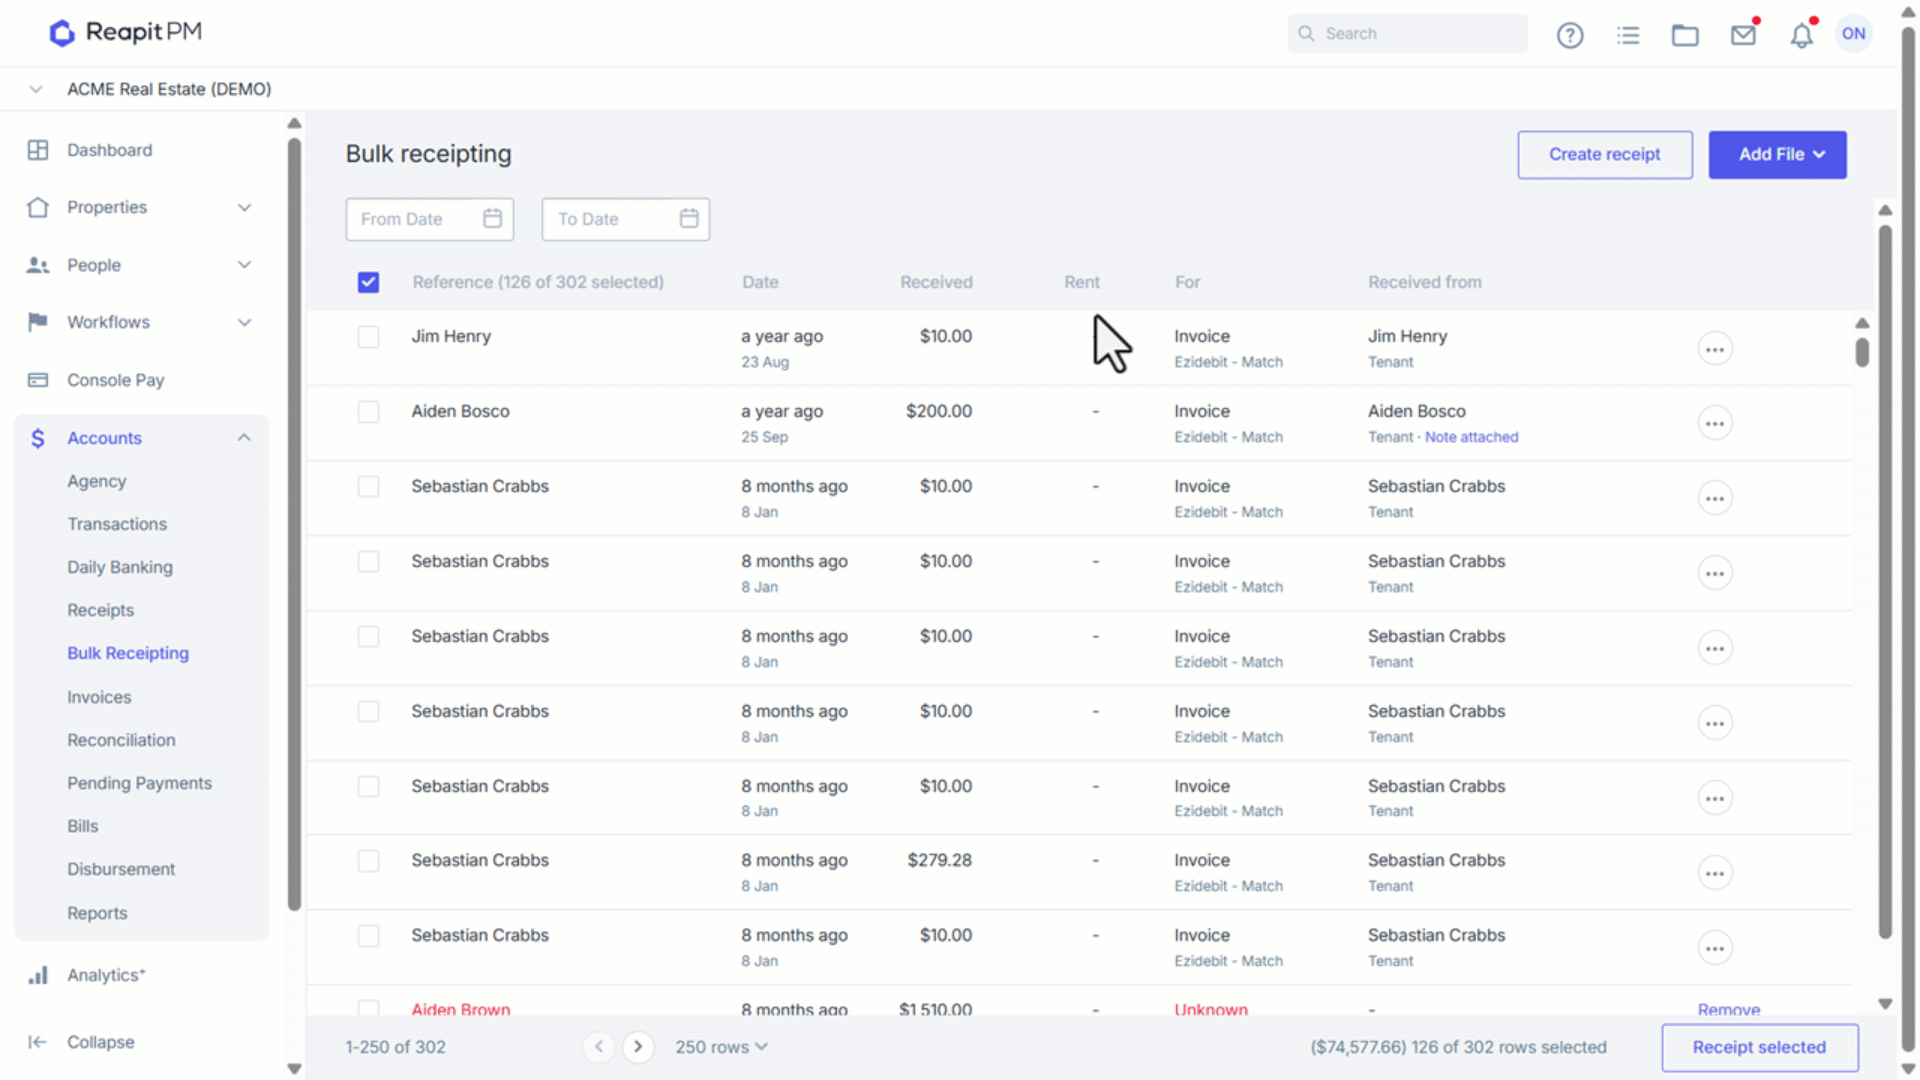Click the ON user avatar
Viewport: 1920px width, 1080px height.
click(x=1854, y=34)
